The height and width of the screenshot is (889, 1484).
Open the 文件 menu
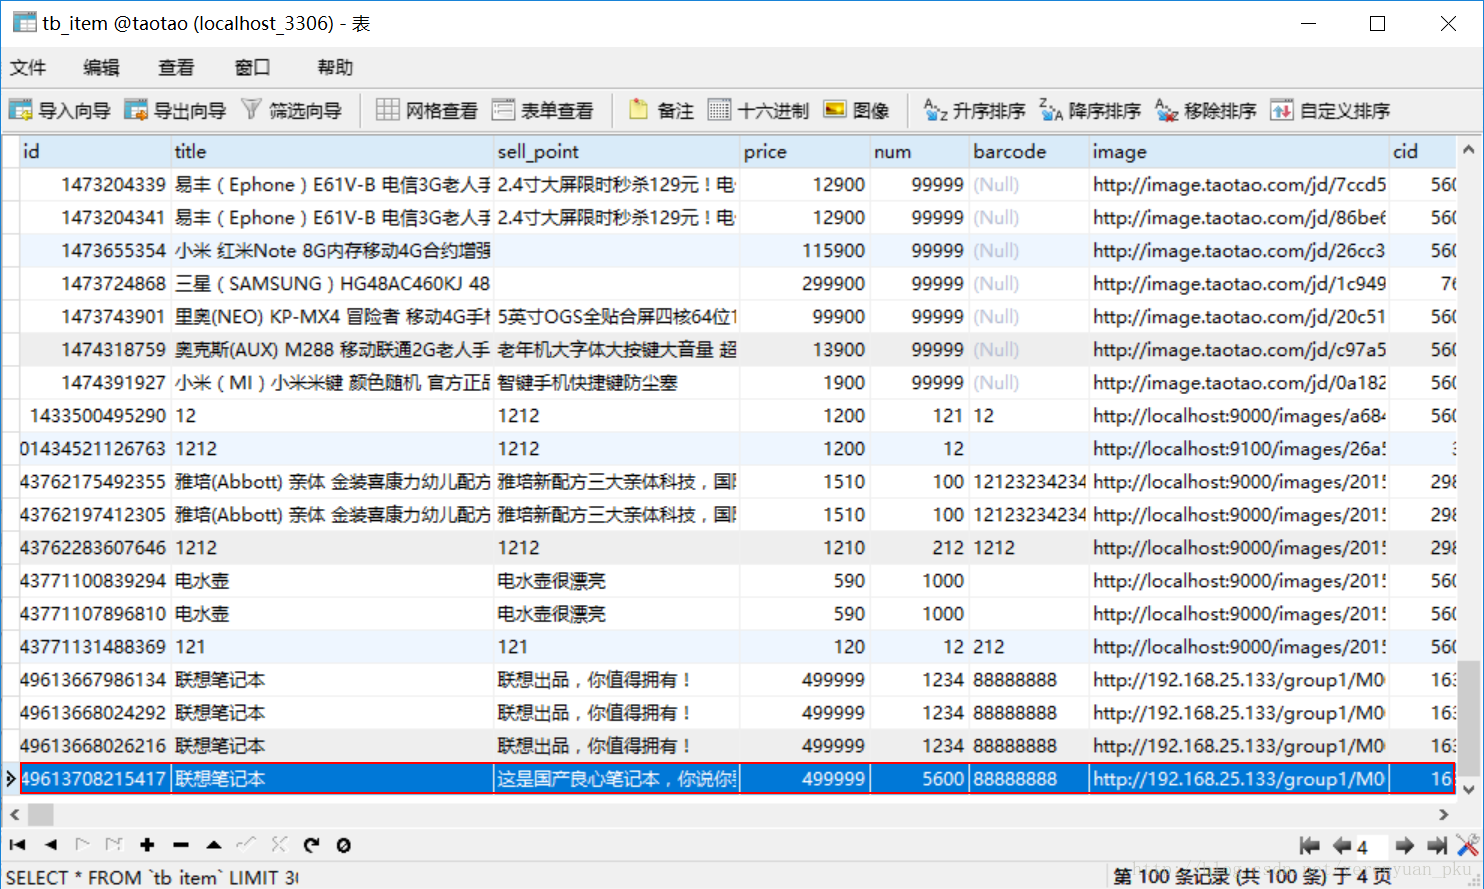(28, 67)
